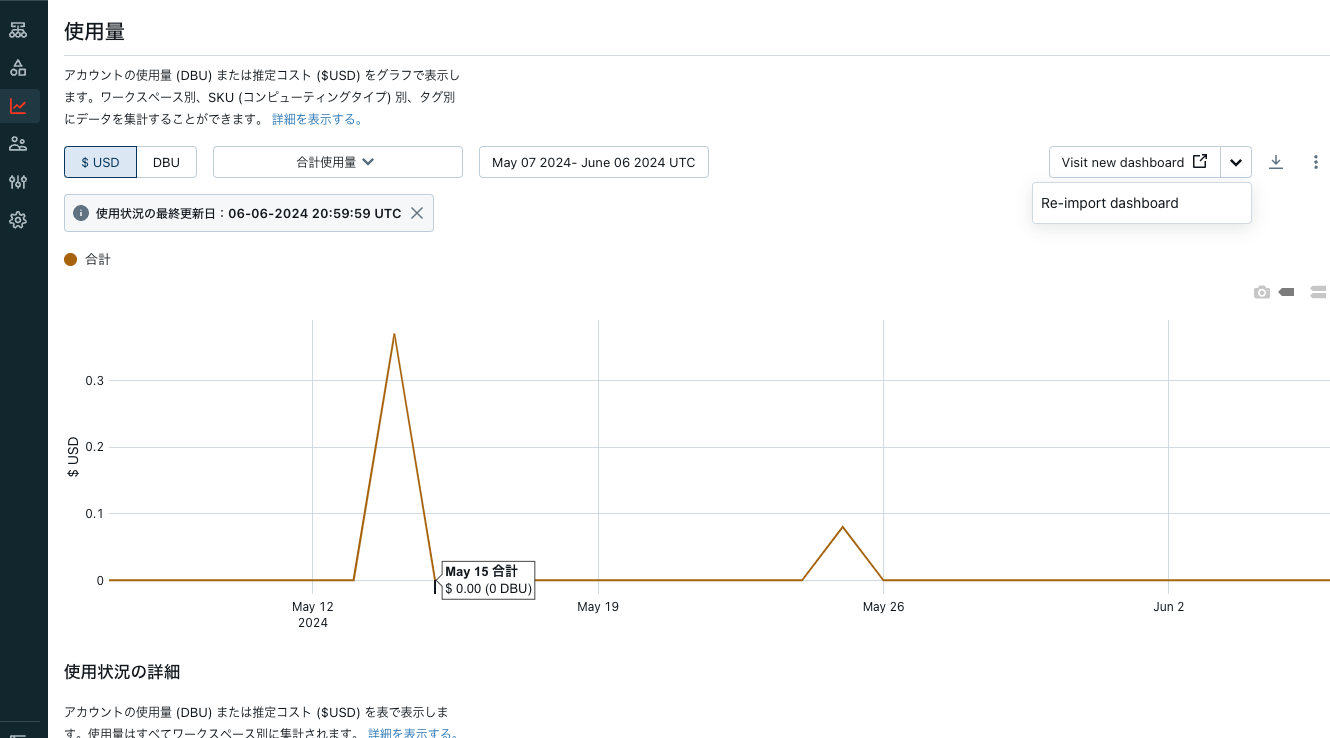This screenshot has height=738, width=1330.
Task: Open user management from the sidebar
Action: click(x=18, y=143)
